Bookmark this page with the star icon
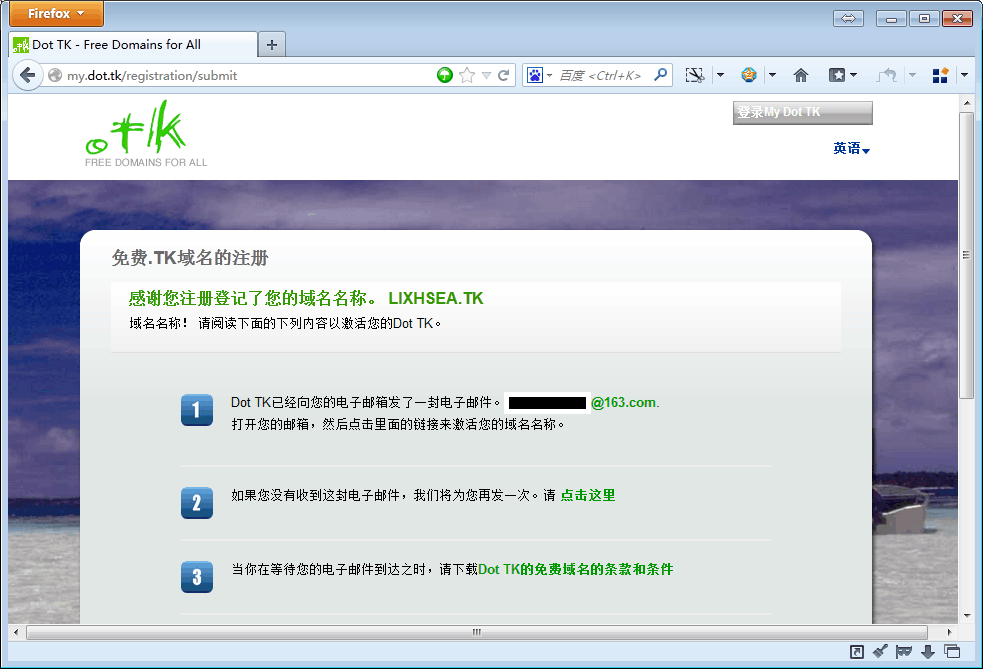The width and height of the screenshot is (983, 669). 466,75
